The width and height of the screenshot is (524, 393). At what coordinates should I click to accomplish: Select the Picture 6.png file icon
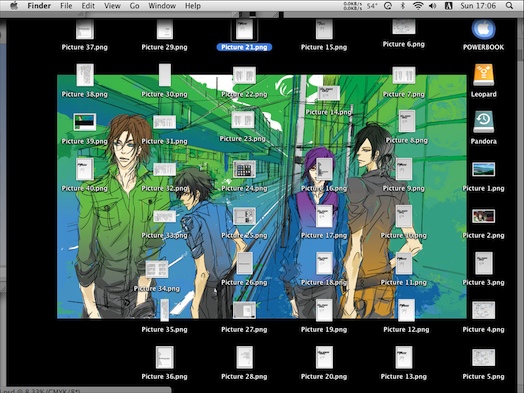[x=404, y=27]
